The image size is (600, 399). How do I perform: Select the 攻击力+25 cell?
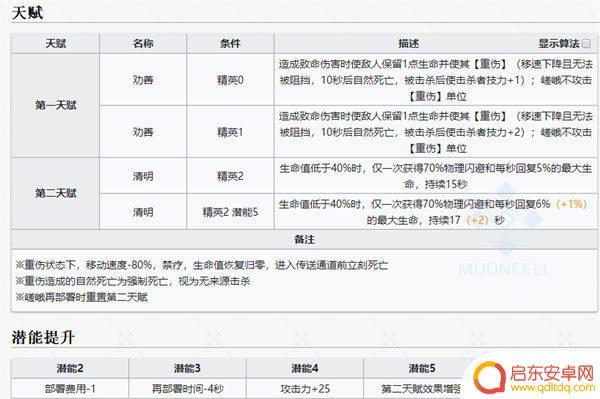[x=305, y=389]
